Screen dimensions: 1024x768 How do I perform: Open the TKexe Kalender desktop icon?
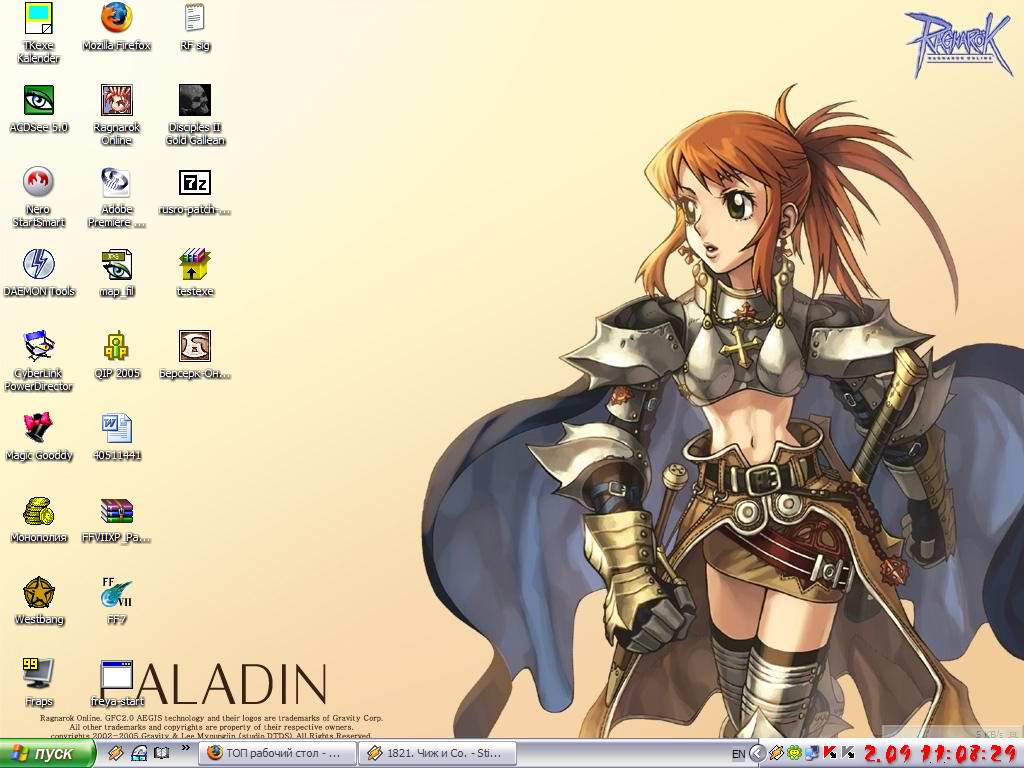pyautogui.click(x=39, y=33)
